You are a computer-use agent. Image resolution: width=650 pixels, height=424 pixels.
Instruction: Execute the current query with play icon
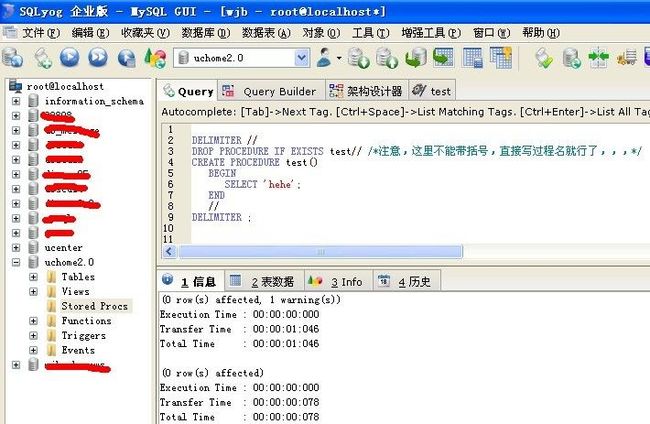[x=70, y=58]
